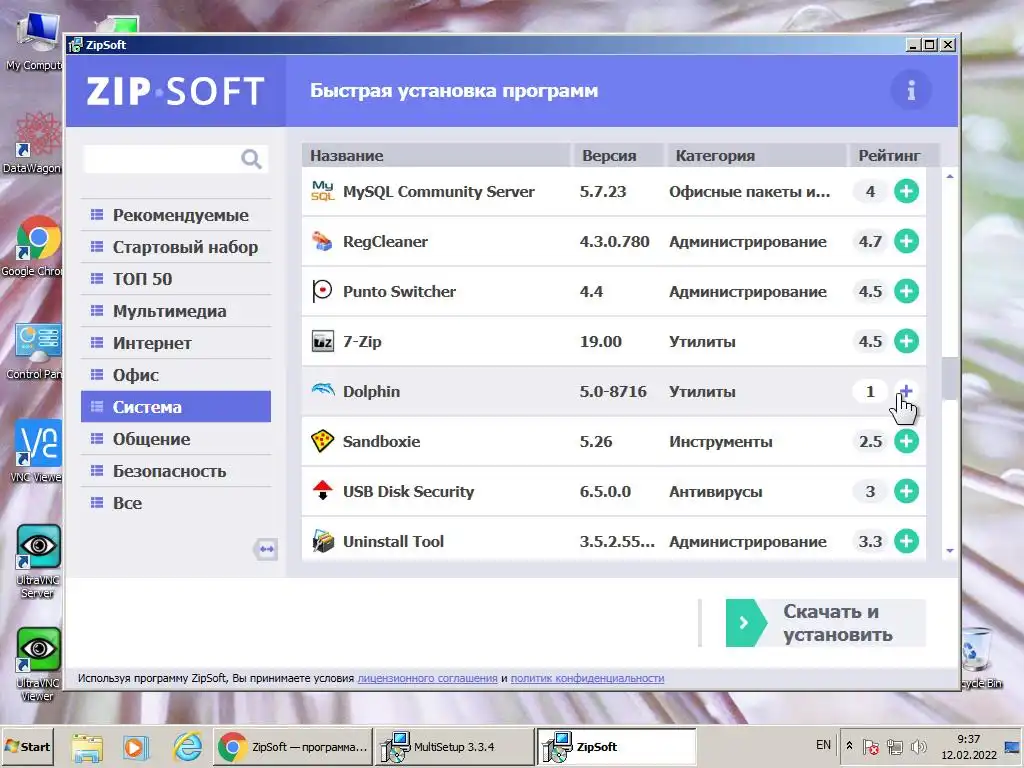The height and width of the screenshot is (768, 1024).
Task: Click the 7-Zip program icon
Action: click(323, 341)
